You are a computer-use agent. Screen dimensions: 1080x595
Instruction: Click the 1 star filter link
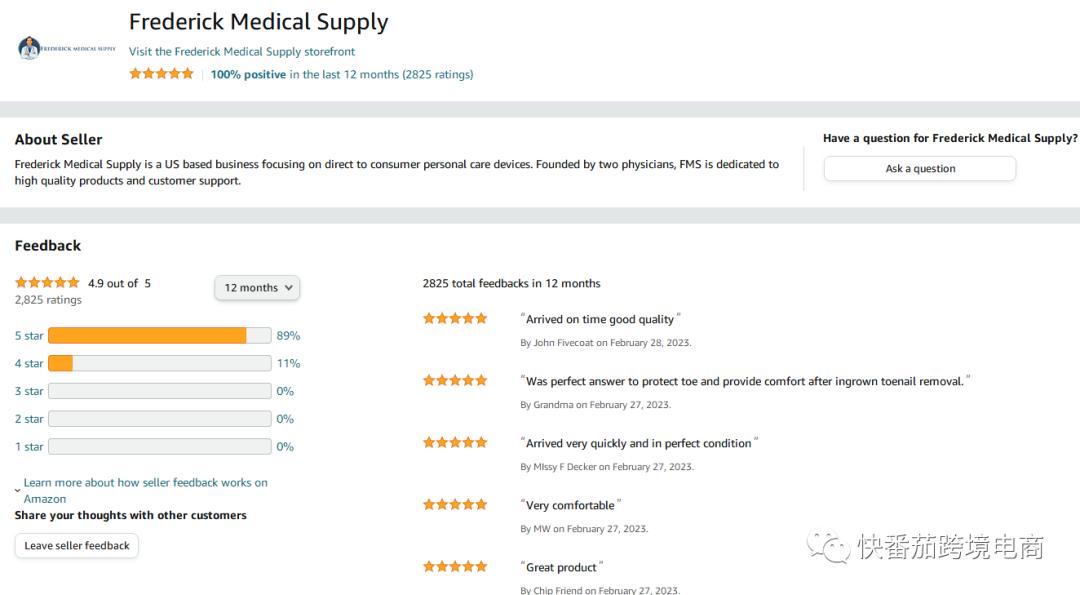29,447
